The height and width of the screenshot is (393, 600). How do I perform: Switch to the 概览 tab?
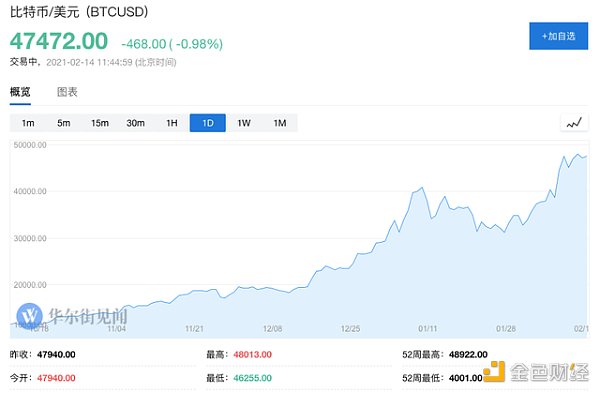[20, 92]
